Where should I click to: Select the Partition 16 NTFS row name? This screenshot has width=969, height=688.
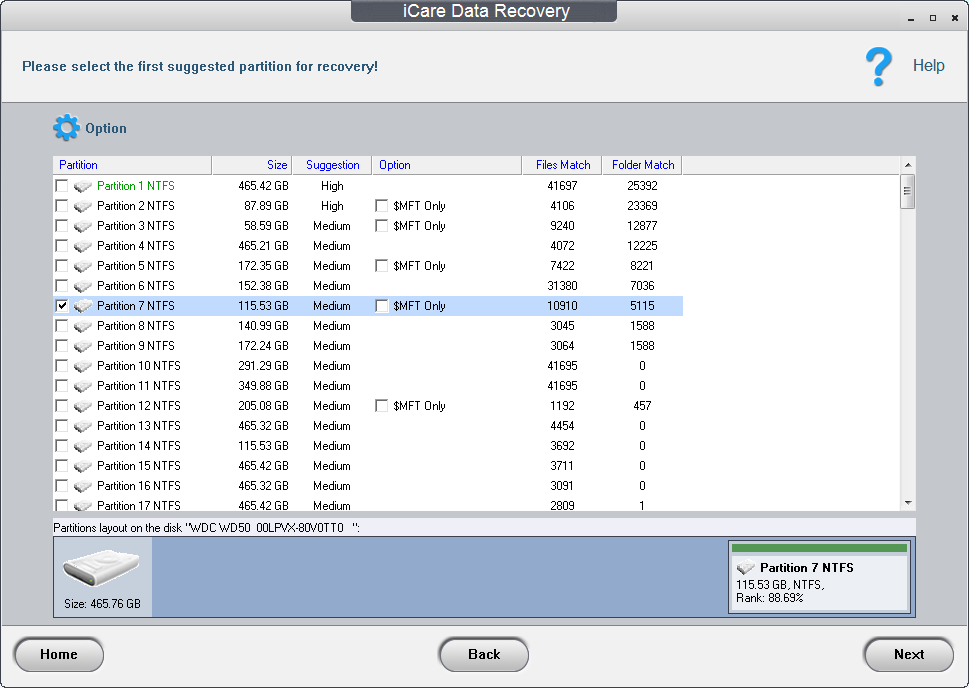coord(139,486)
